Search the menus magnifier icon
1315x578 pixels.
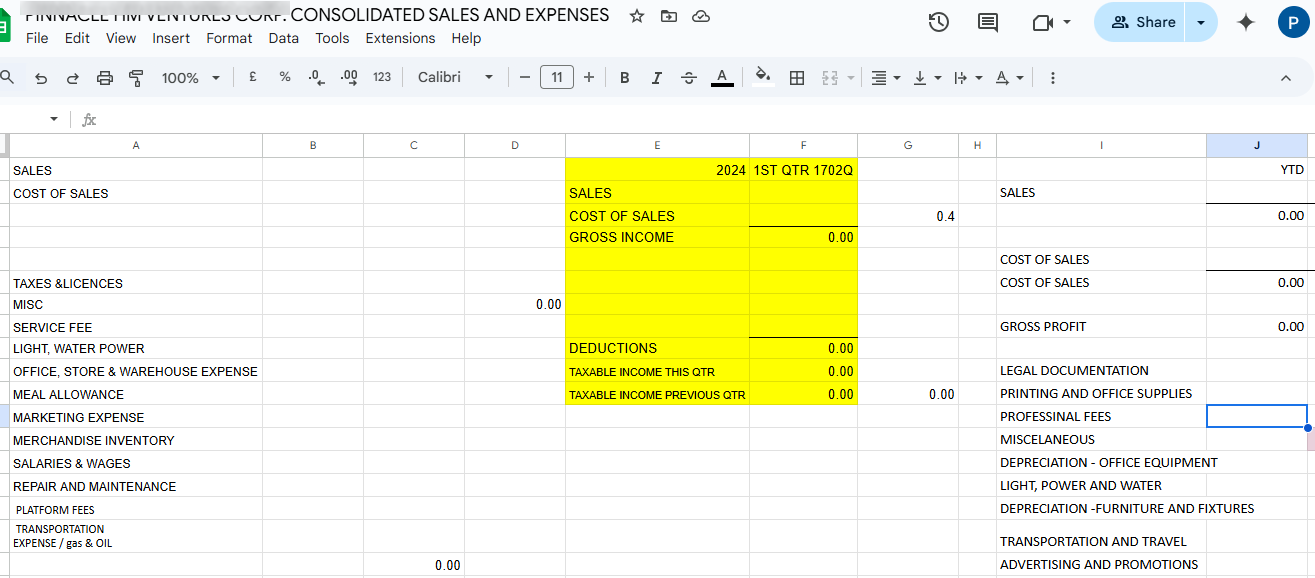tap(7, 77)
